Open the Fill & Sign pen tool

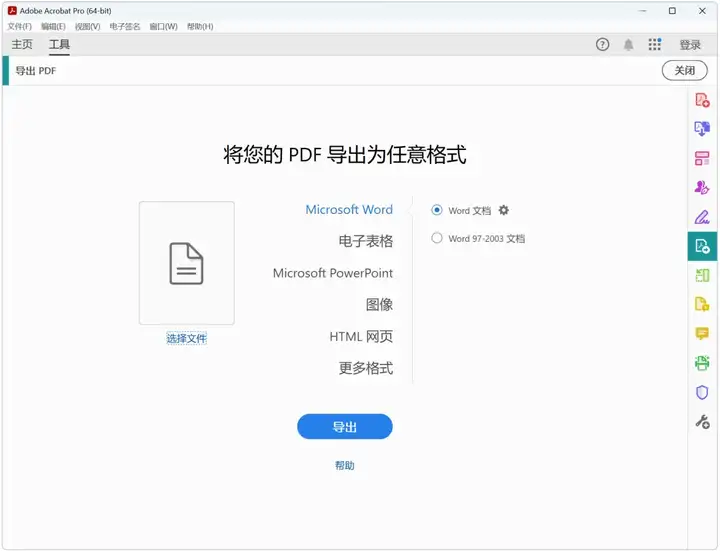(702, 217)
